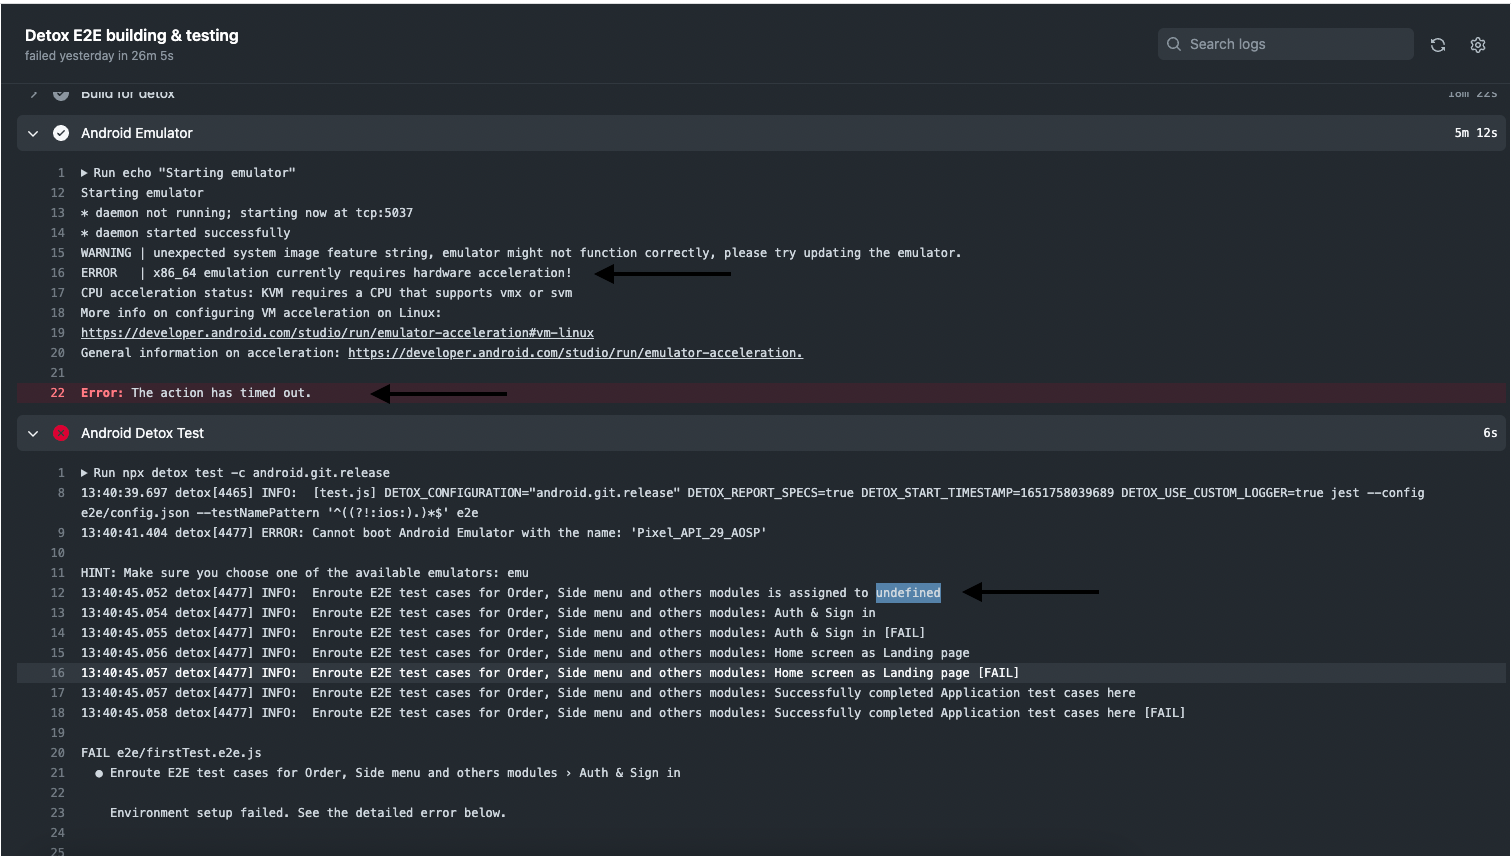Image resolution: width=1511 pixels, height=856 pixels.
Task: Select the highlighted undefined text on line 12
Action: (907, 592)
